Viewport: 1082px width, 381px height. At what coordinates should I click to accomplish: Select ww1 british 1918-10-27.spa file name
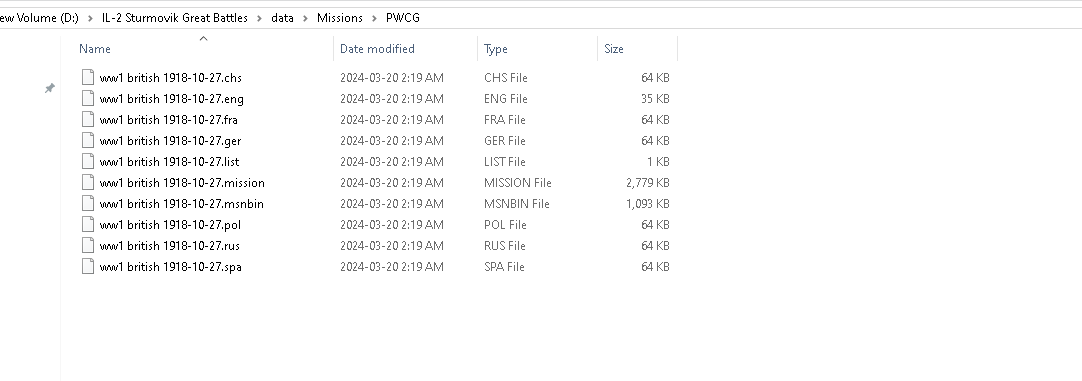pyautogui.click(x=170, y=266)
